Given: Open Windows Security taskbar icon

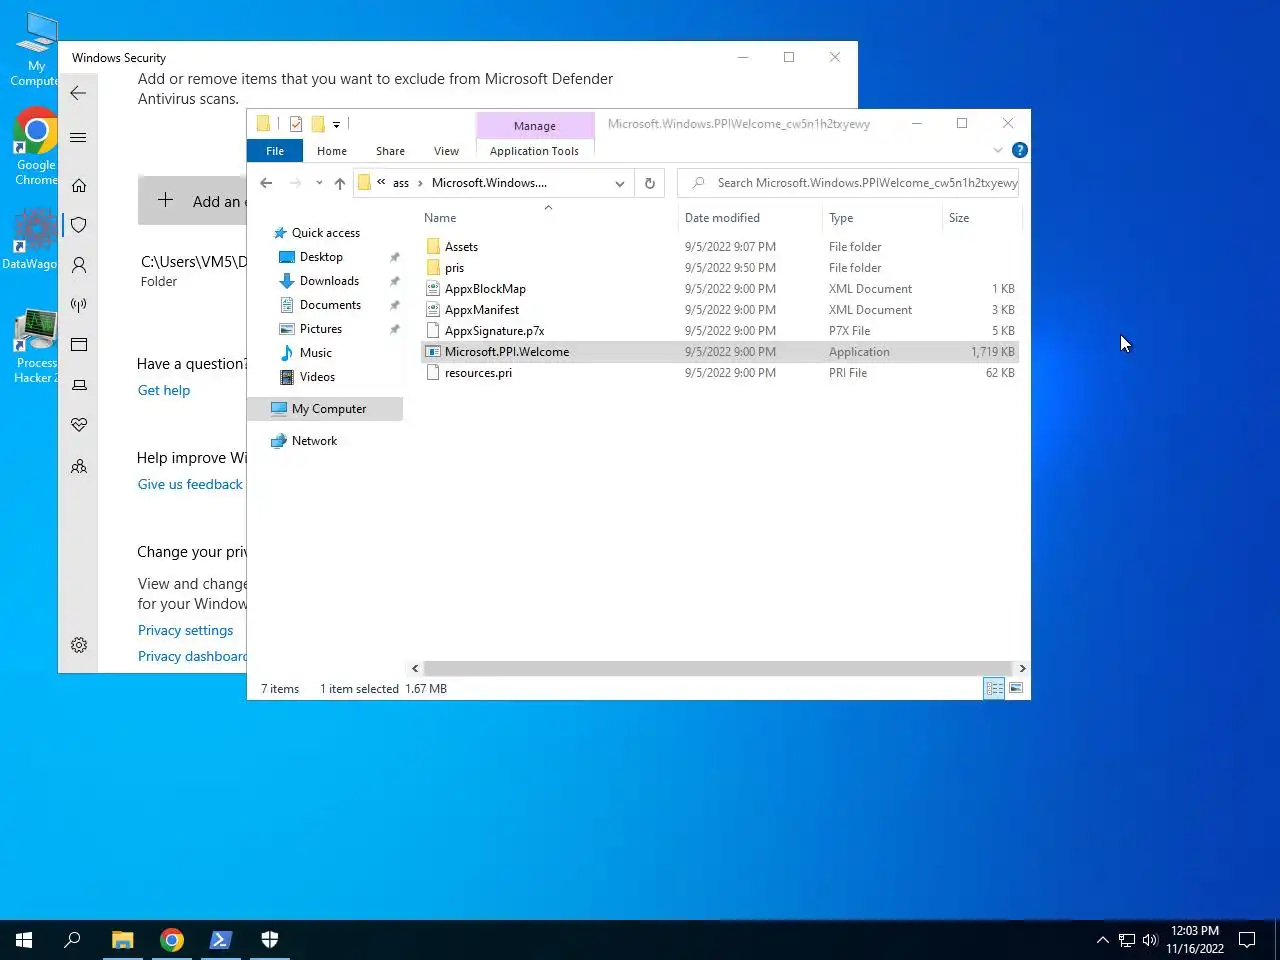Looking at the screenshot, I should (269, 940).
